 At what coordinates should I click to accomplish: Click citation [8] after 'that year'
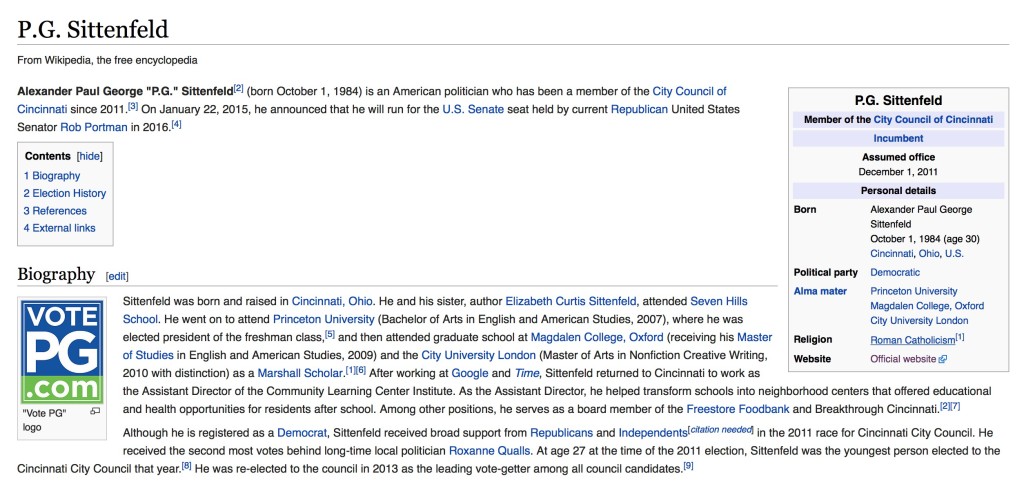(x=186, y=466)
